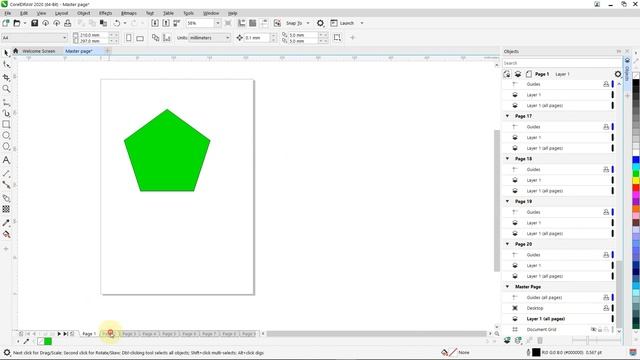This screenshot has height=360, width=640.
Task: Open the zoom level dropdown
Action: pos(218,23)
